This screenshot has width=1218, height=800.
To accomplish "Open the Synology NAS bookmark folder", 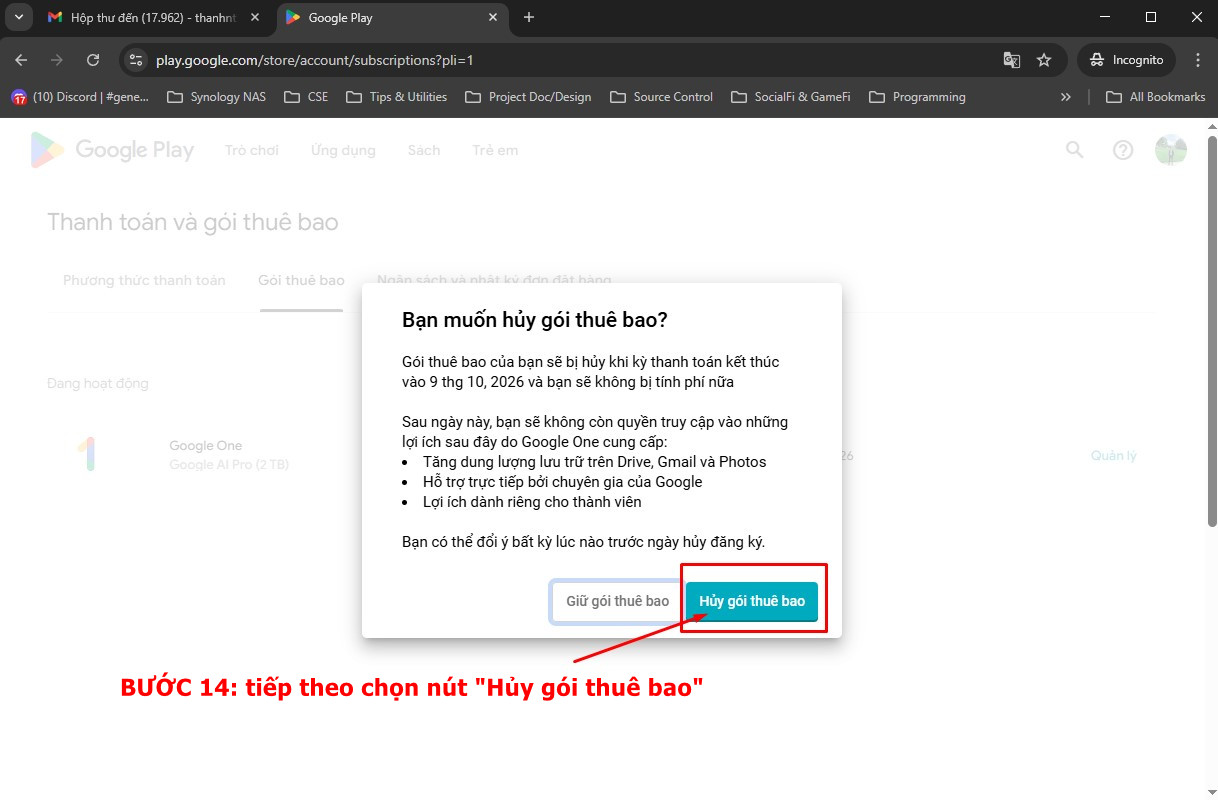I will (x=217, y=97).
